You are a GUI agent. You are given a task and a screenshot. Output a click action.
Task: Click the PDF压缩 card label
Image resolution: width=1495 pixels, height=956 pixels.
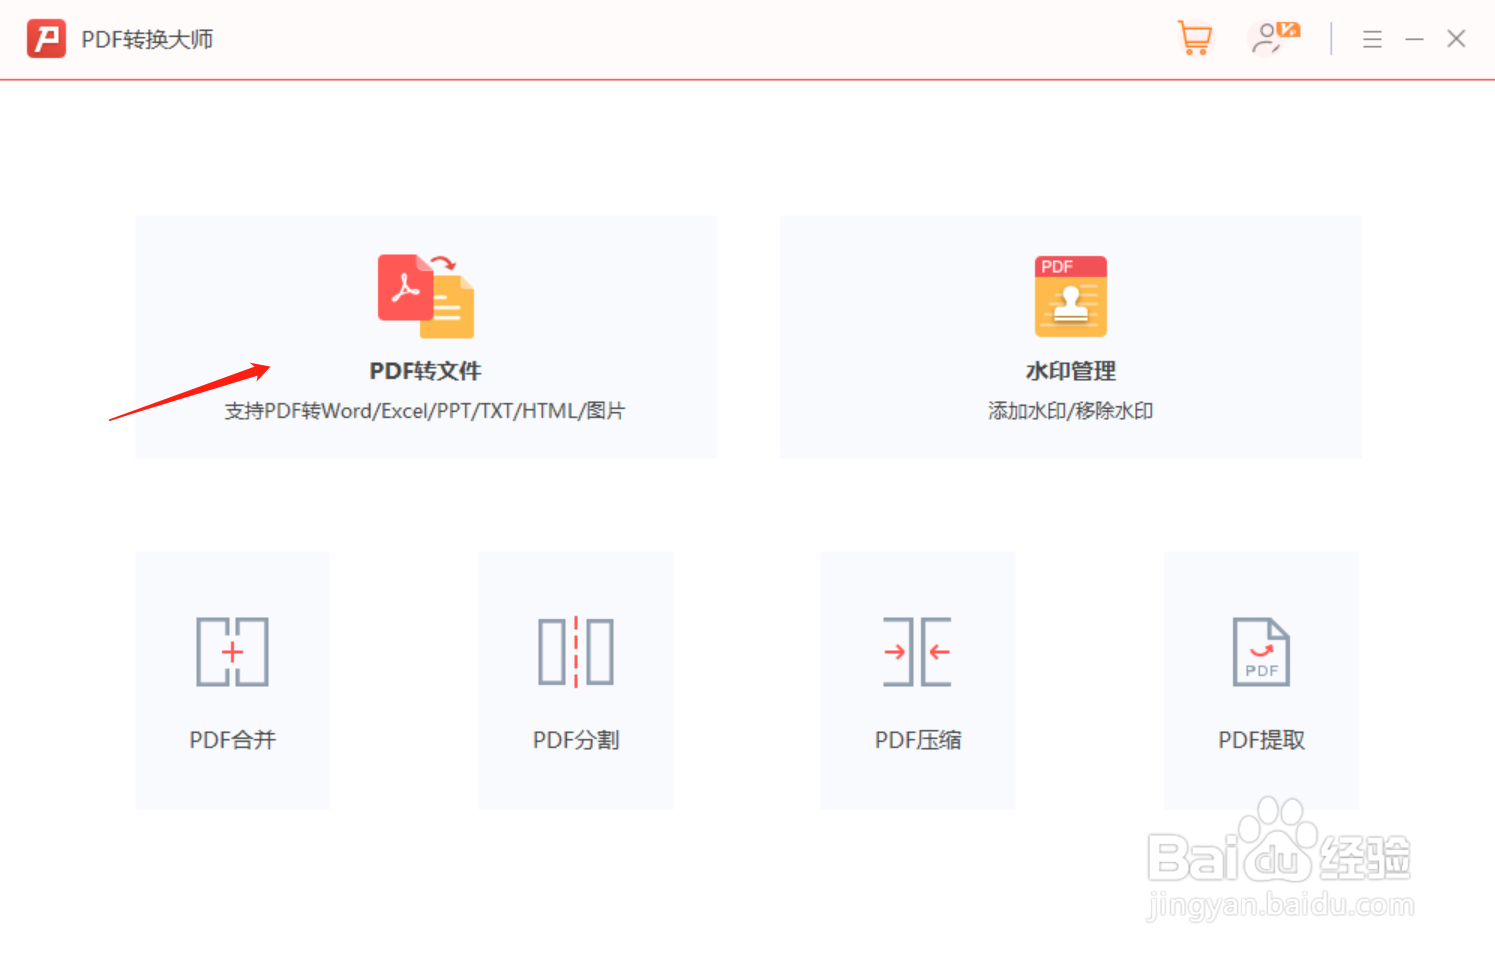(x=917, y=740)
